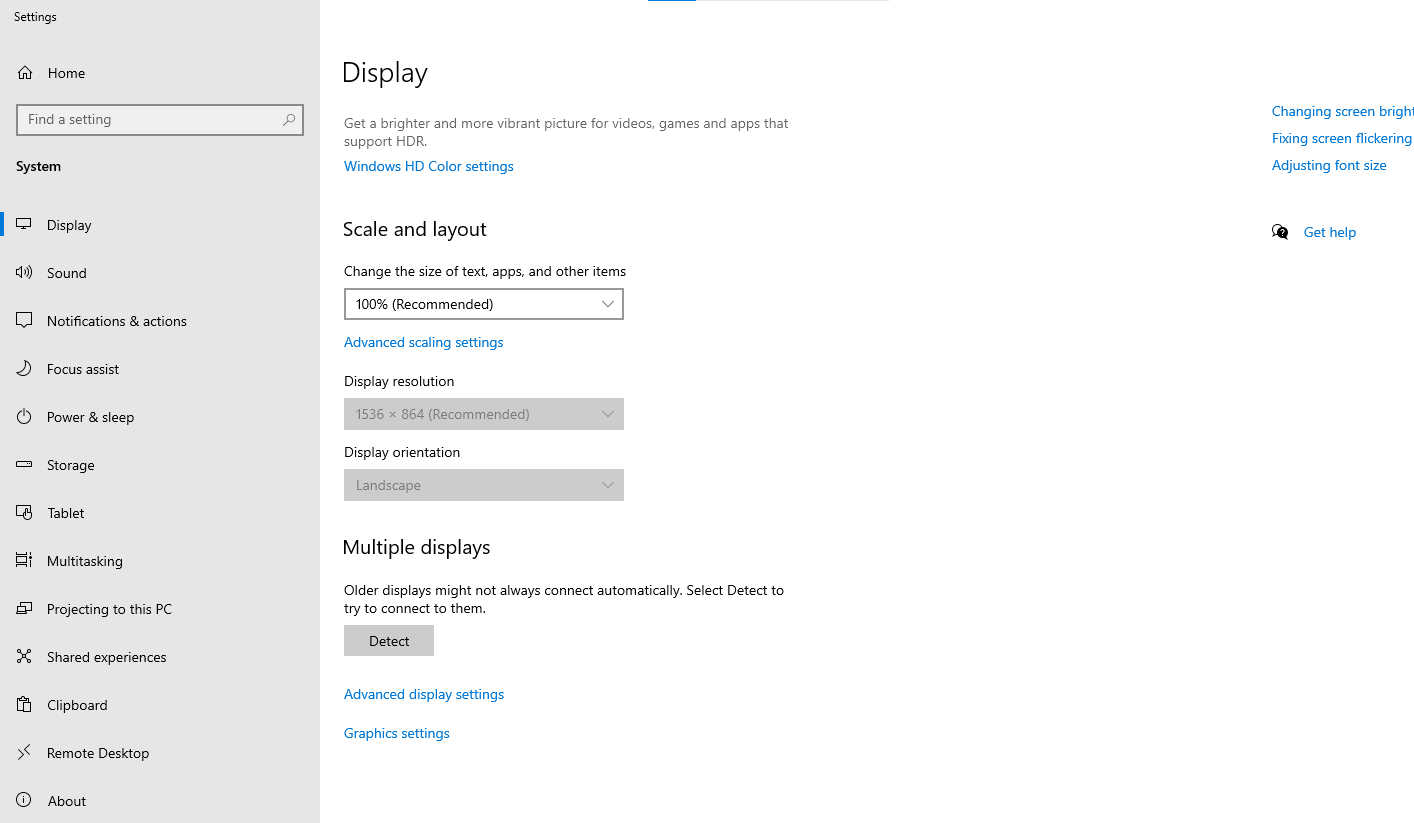Screen dimensions: 1414x823
Task: Open the 100% (Recommended) scale dropdown
Action: coord(483,304)
